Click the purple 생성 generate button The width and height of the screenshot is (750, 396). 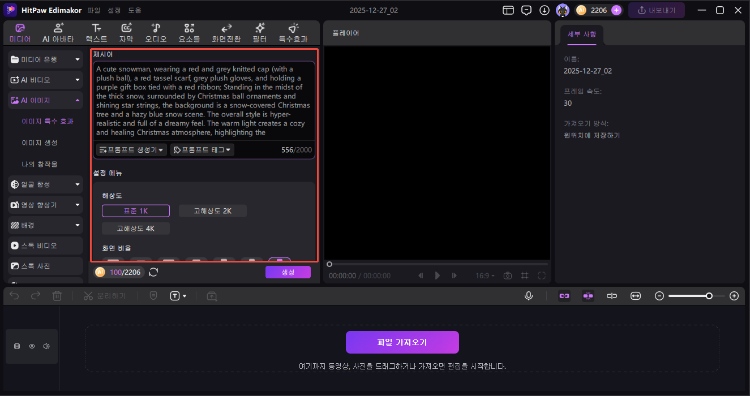288,272
